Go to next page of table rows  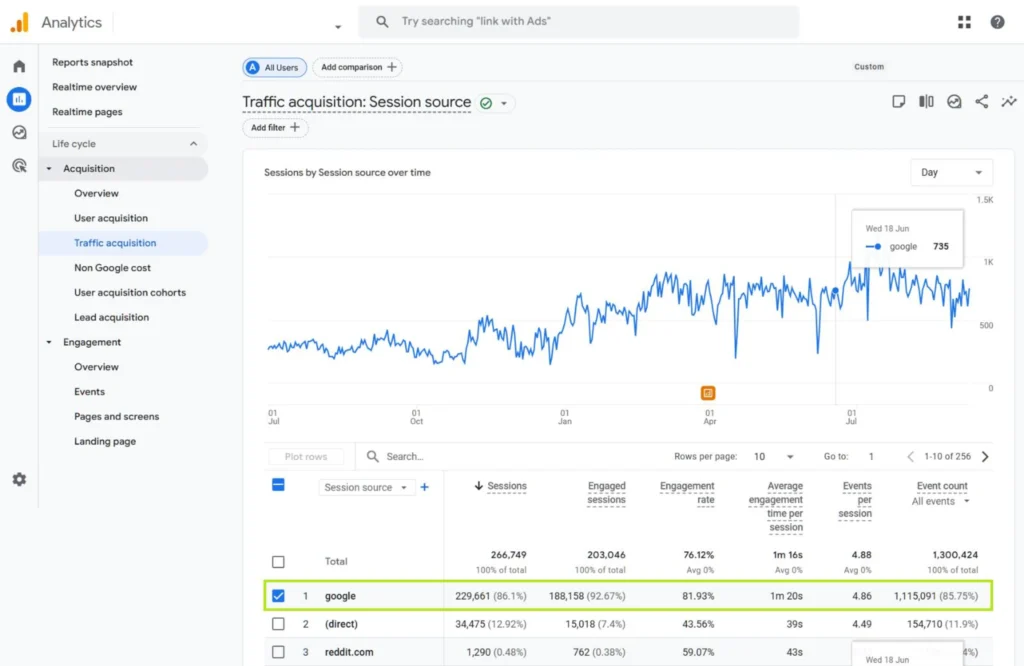tap(985, 456)
